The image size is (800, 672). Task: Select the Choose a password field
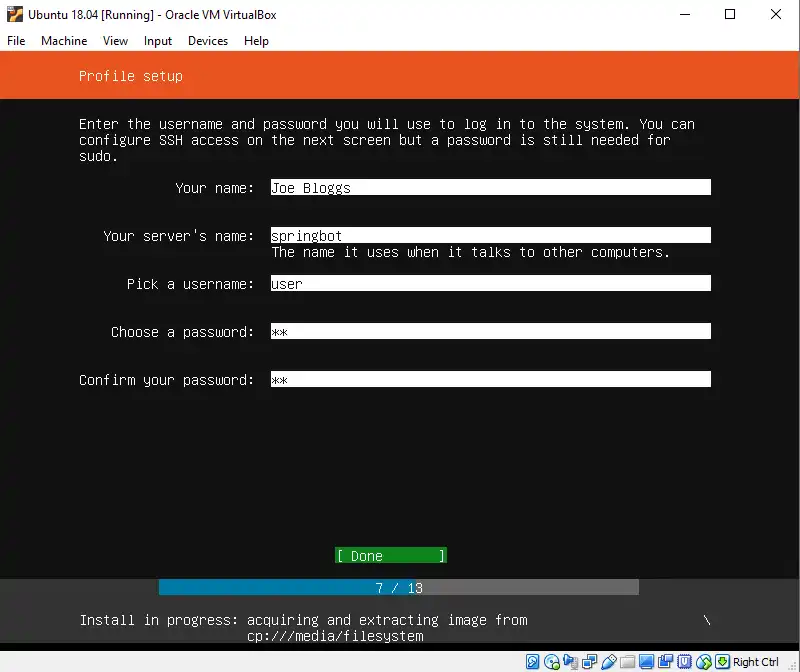pos(490,332)
